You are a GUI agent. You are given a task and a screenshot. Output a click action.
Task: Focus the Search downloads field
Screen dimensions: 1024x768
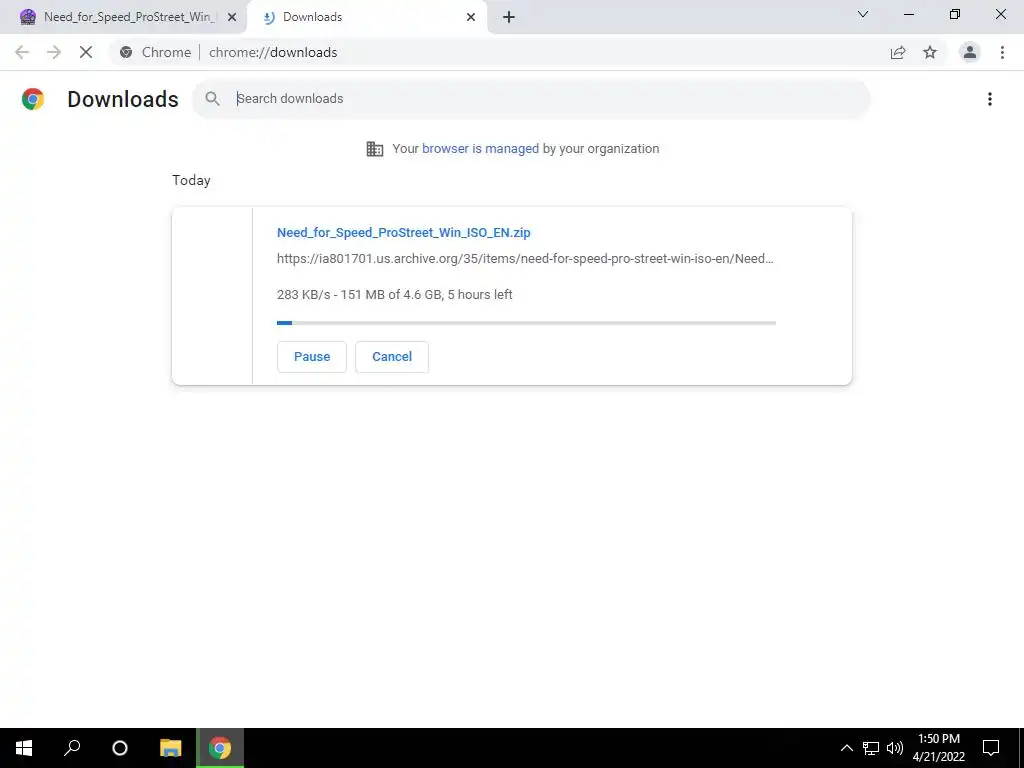point(531,99)
